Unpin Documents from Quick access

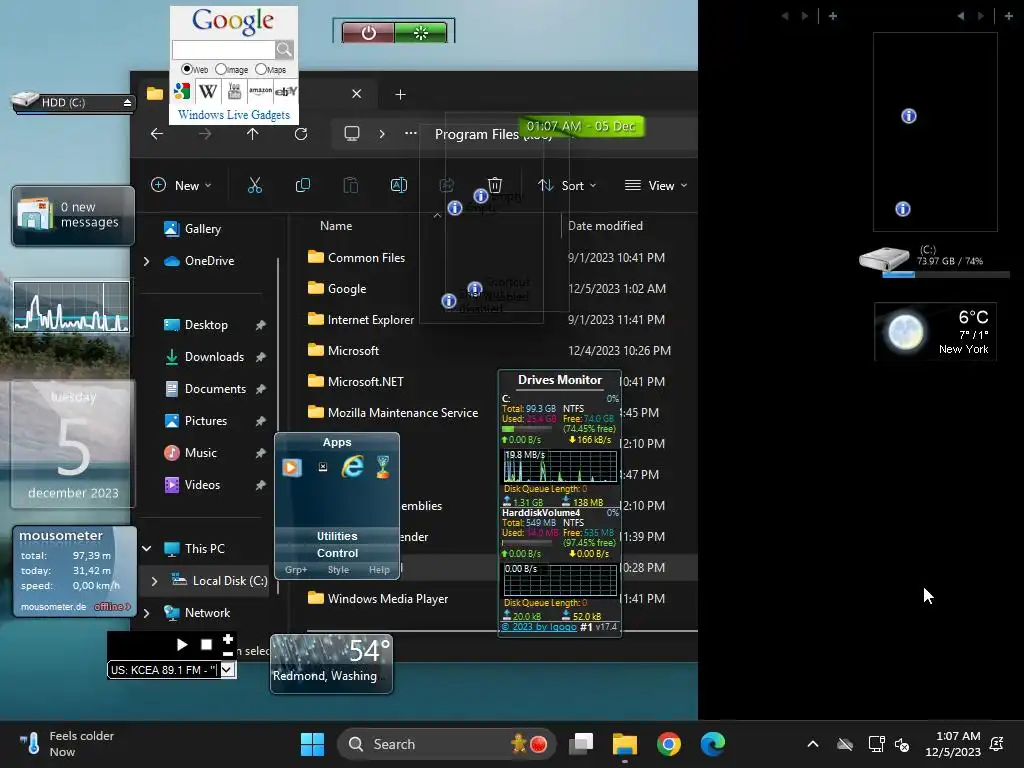261,389
